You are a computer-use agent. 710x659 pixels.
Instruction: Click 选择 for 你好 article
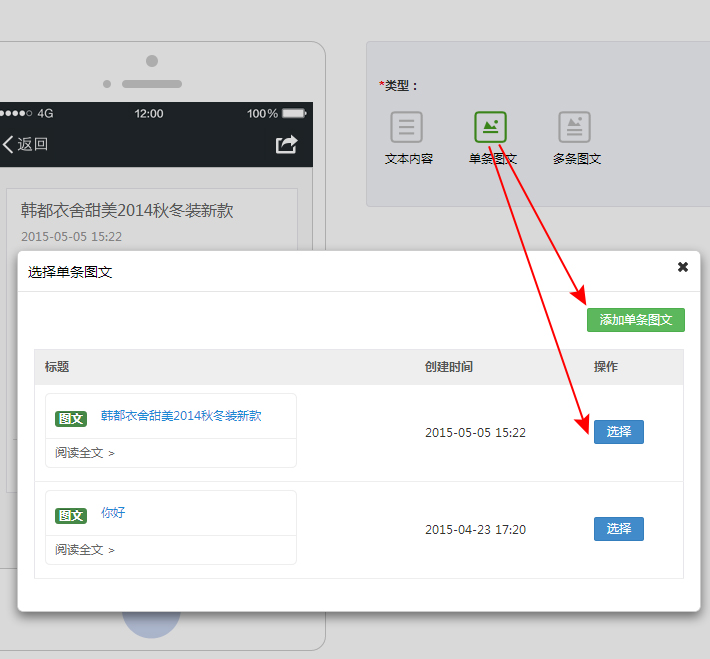(618, 529)
